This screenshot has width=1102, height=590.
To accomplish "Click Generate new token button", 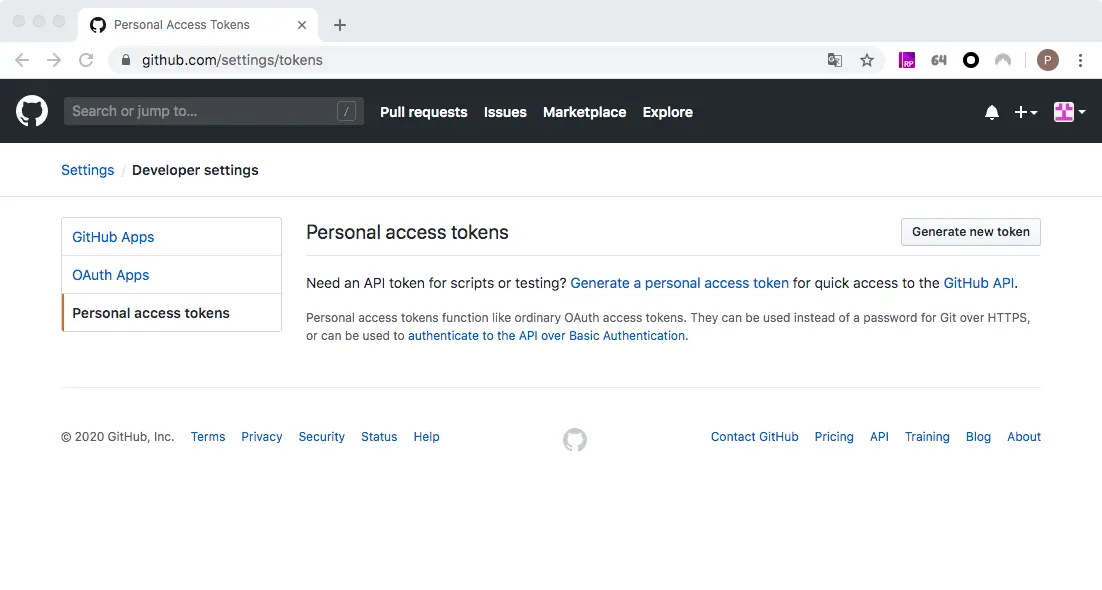I will (x=971, y=232).
